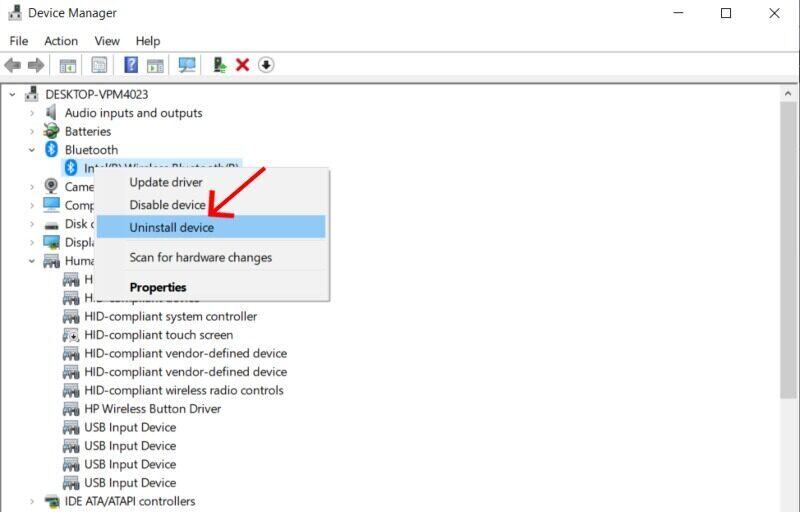Click the HP Wireless Button Driver icon

71,409
